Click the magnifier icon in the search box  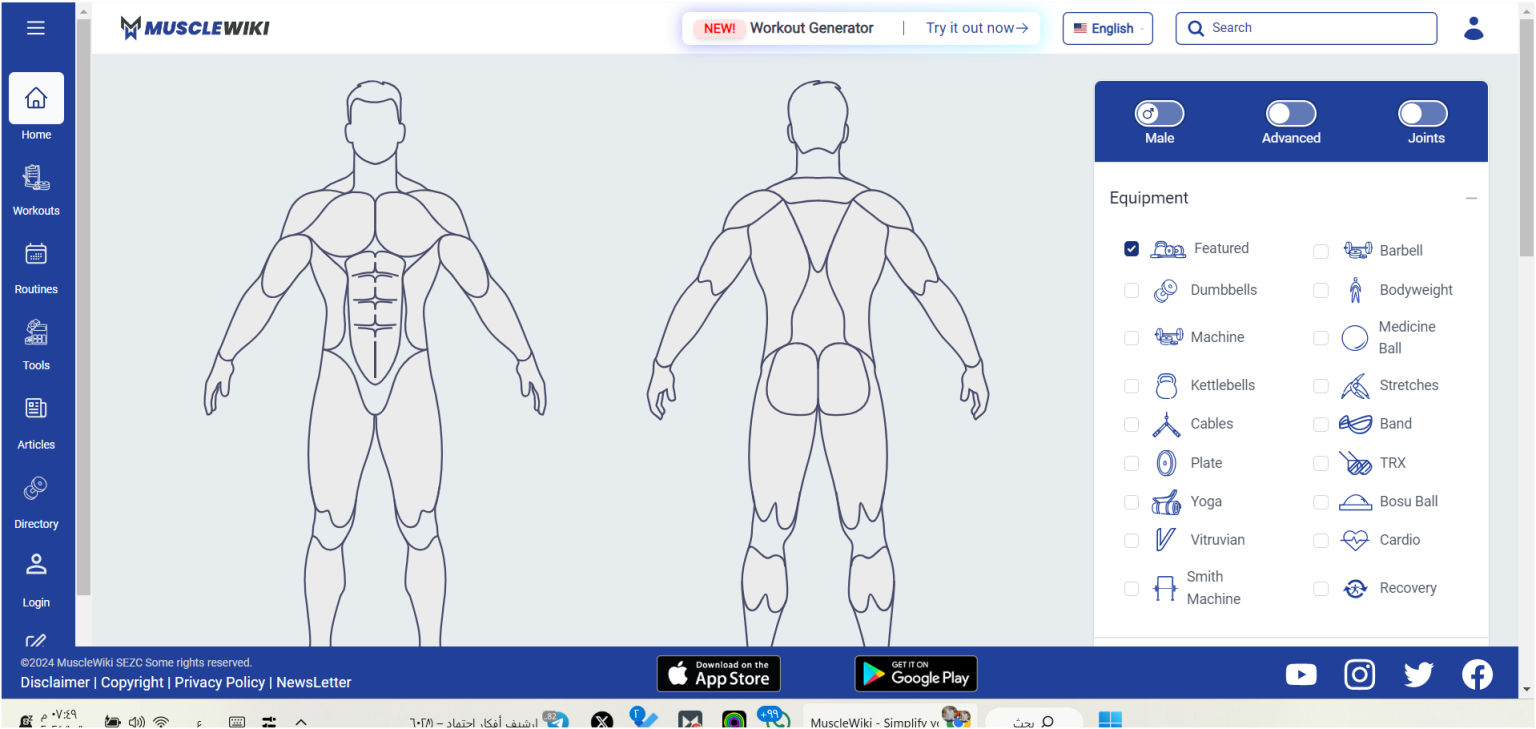click(1195, 28)
